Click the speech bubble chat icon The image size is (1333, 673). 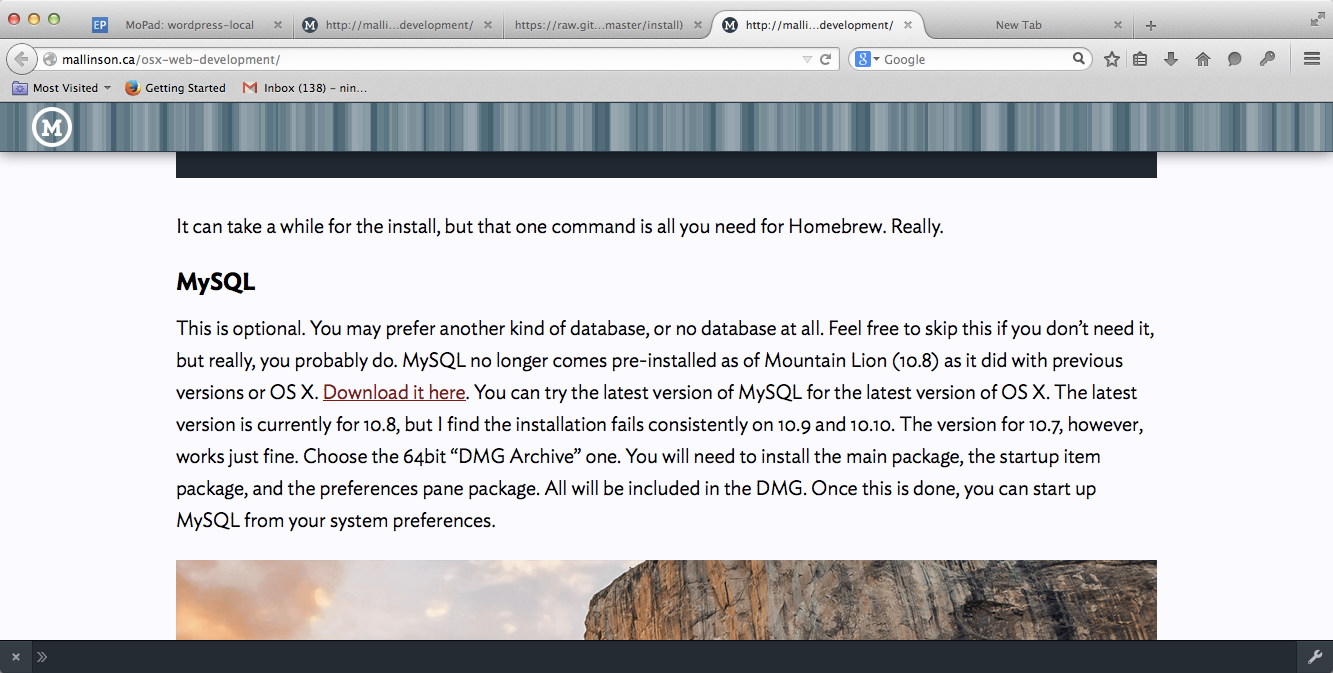point(1235,59)
